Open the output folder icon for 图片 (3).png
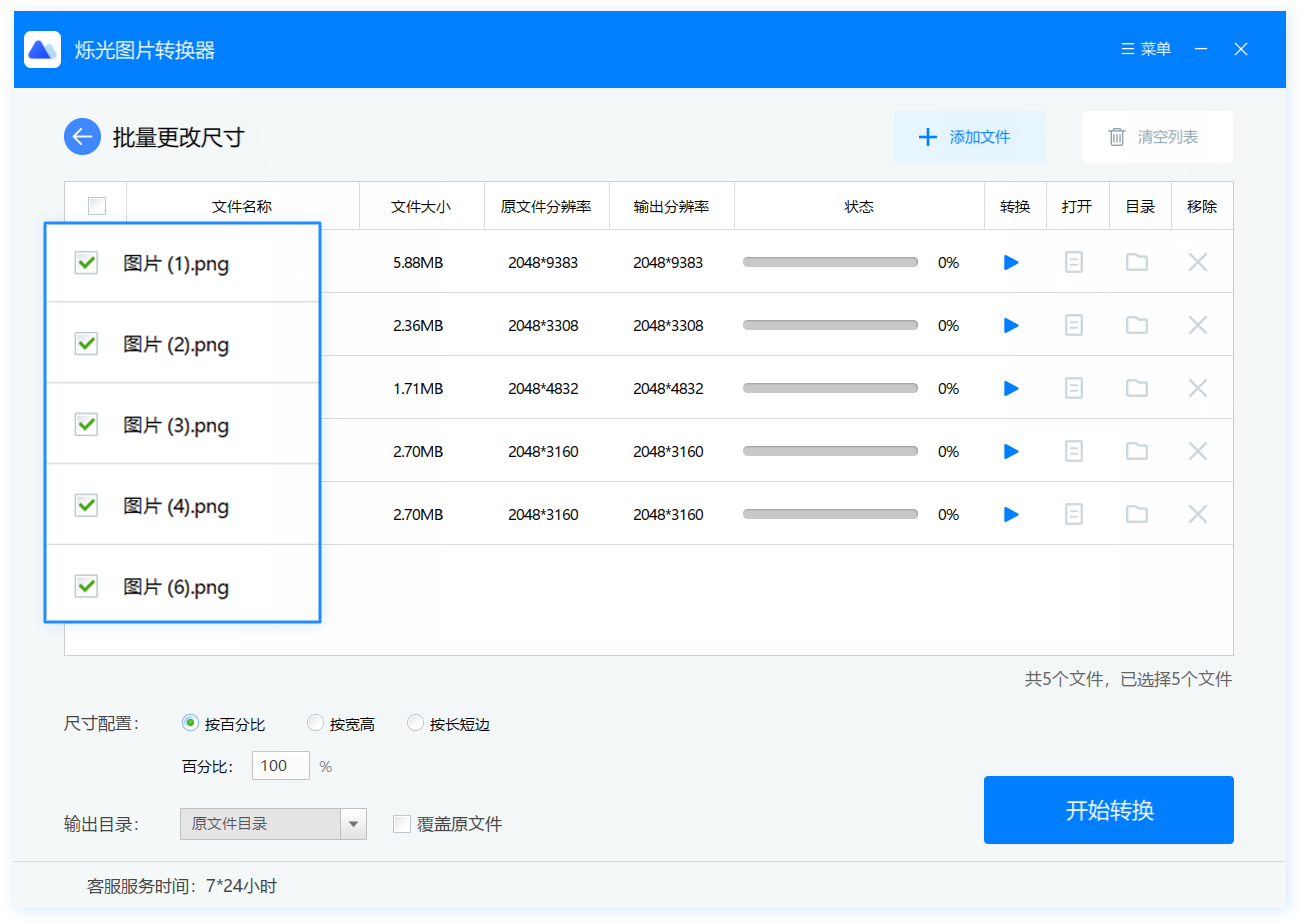1301x923 pixels. [1136, 388]
